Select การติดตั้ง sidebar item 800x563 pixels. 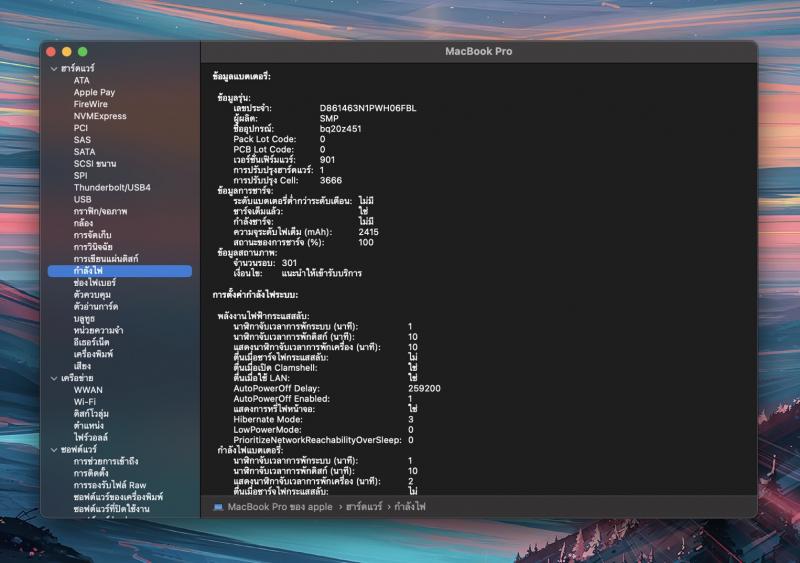coord(91,473)
